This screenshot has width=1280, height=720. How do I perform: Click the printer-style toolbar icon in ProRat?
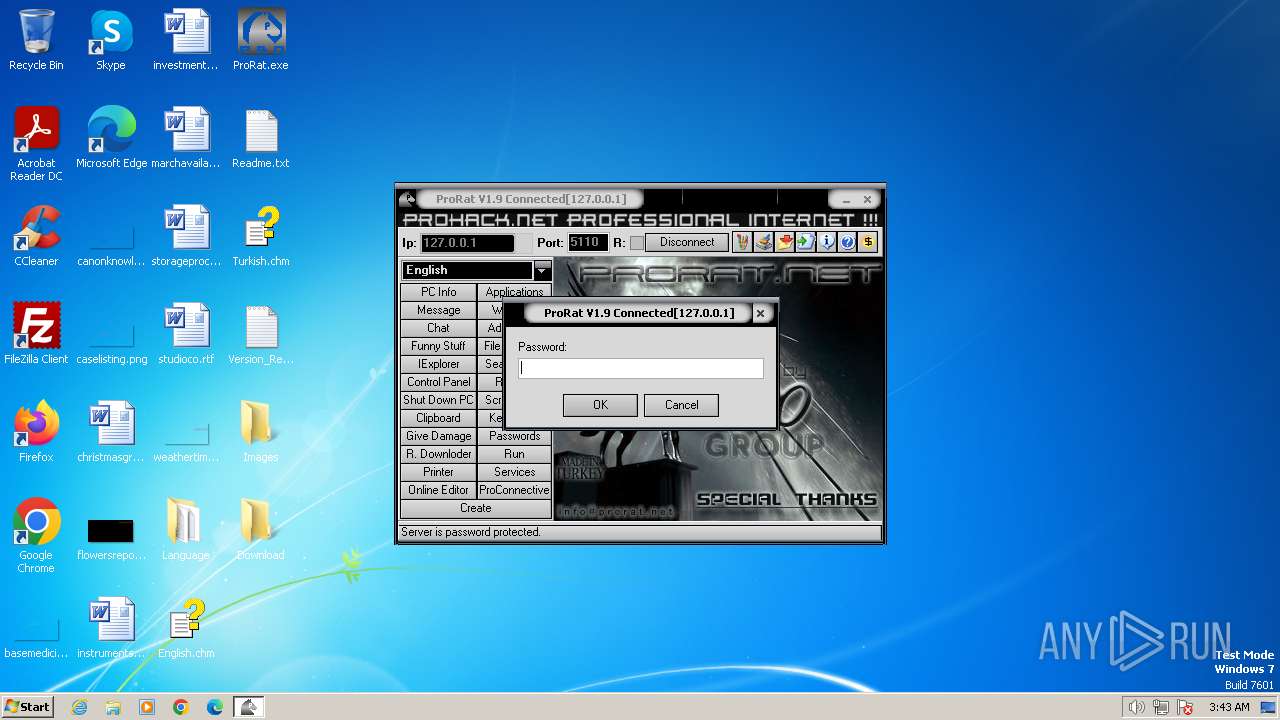point(763,242)
